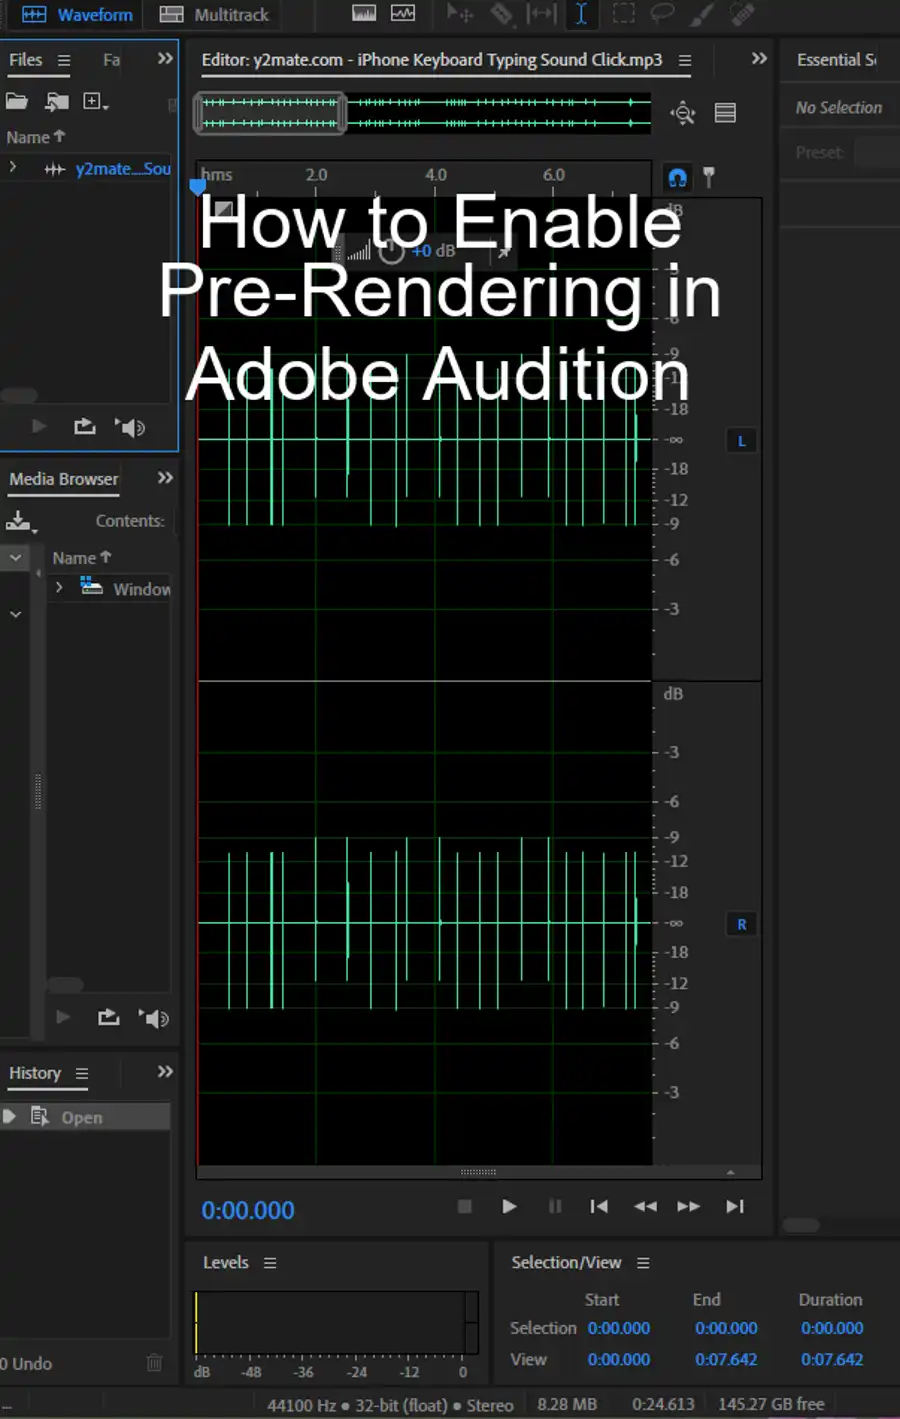Fast forward the playhead

coord(689,1207)
